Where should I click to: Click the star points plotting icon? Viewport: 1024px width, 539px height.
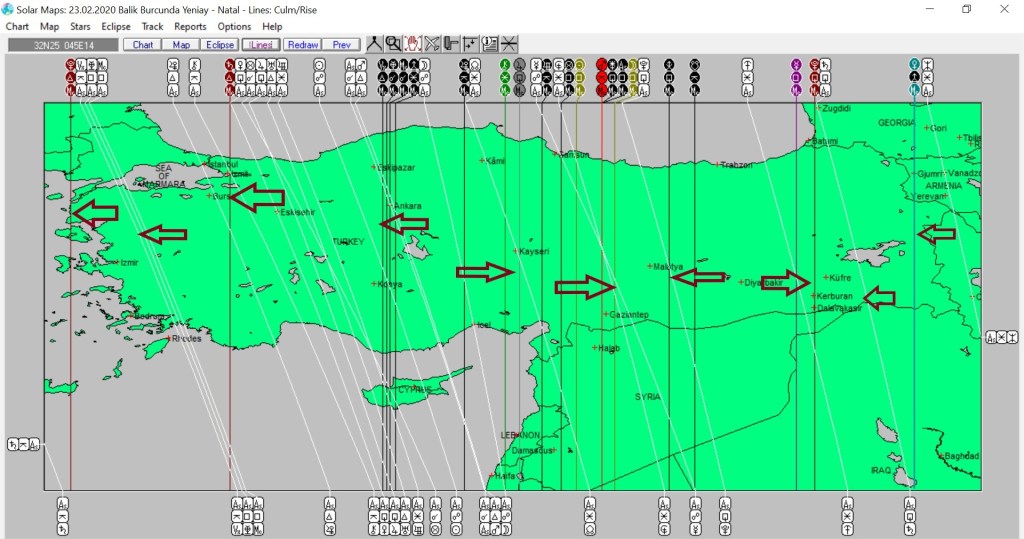point(470,44)
